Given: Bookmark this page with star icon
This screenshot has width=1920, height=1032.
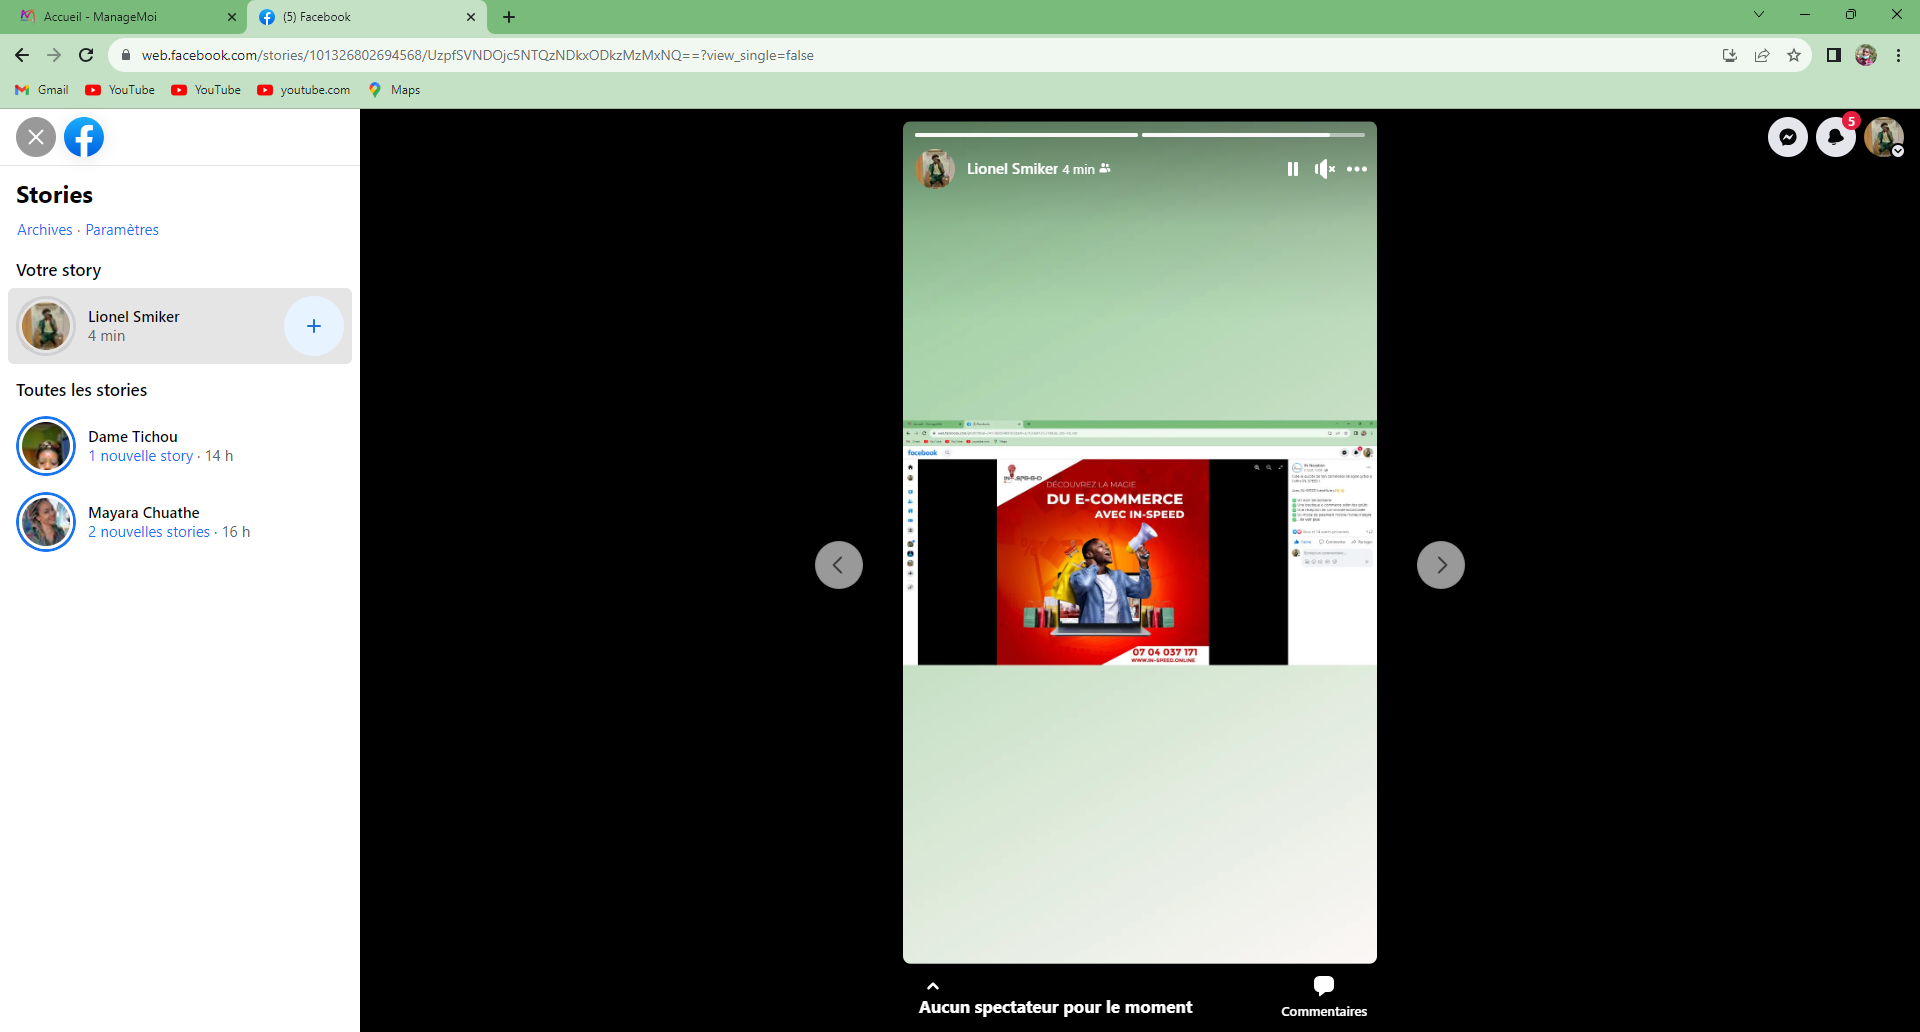Looking at the screenshot, I should click(x=1794, y=55).
